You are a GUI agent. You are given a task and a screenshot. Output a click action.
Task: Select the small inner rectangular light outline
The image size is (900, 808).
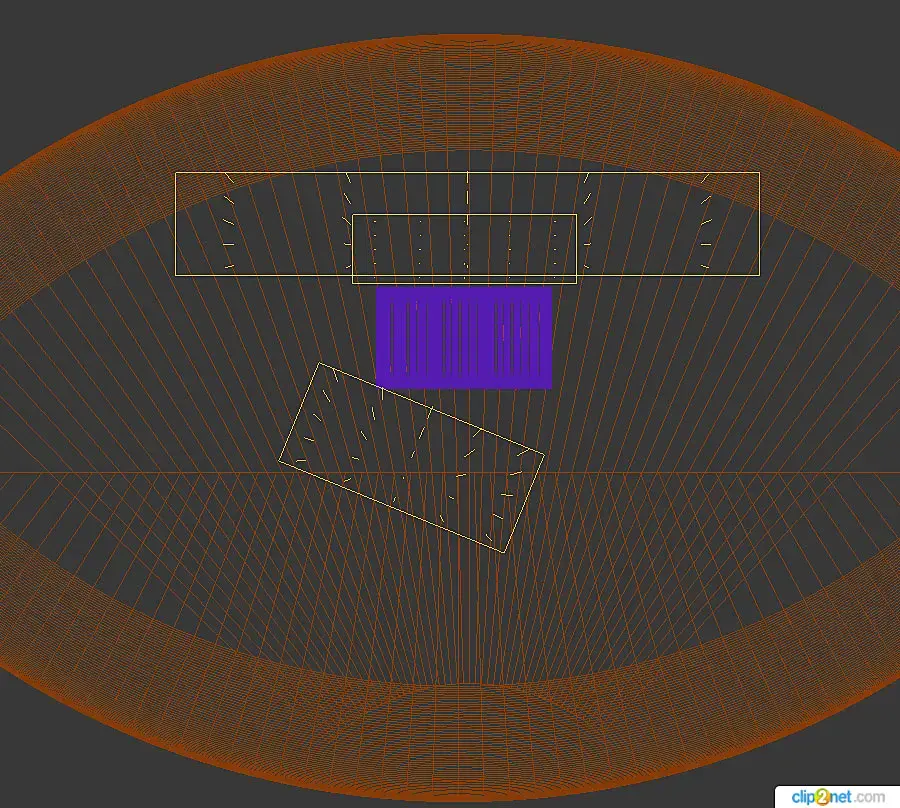464,248
